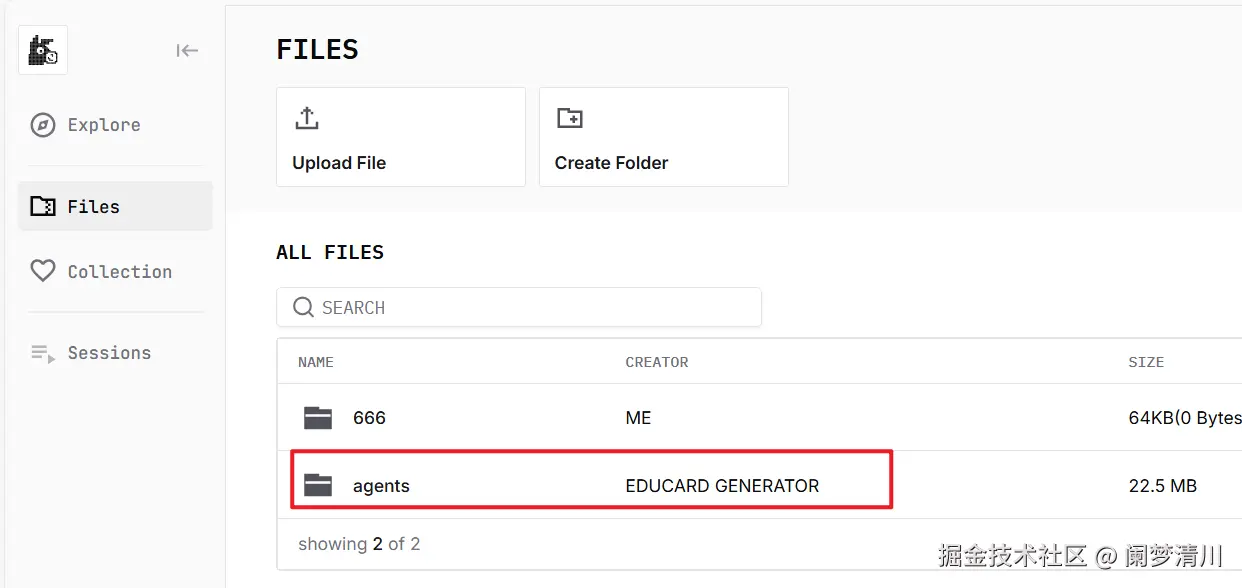
Task: Click the search magnifier icon
Action: [x=303, y=308]
